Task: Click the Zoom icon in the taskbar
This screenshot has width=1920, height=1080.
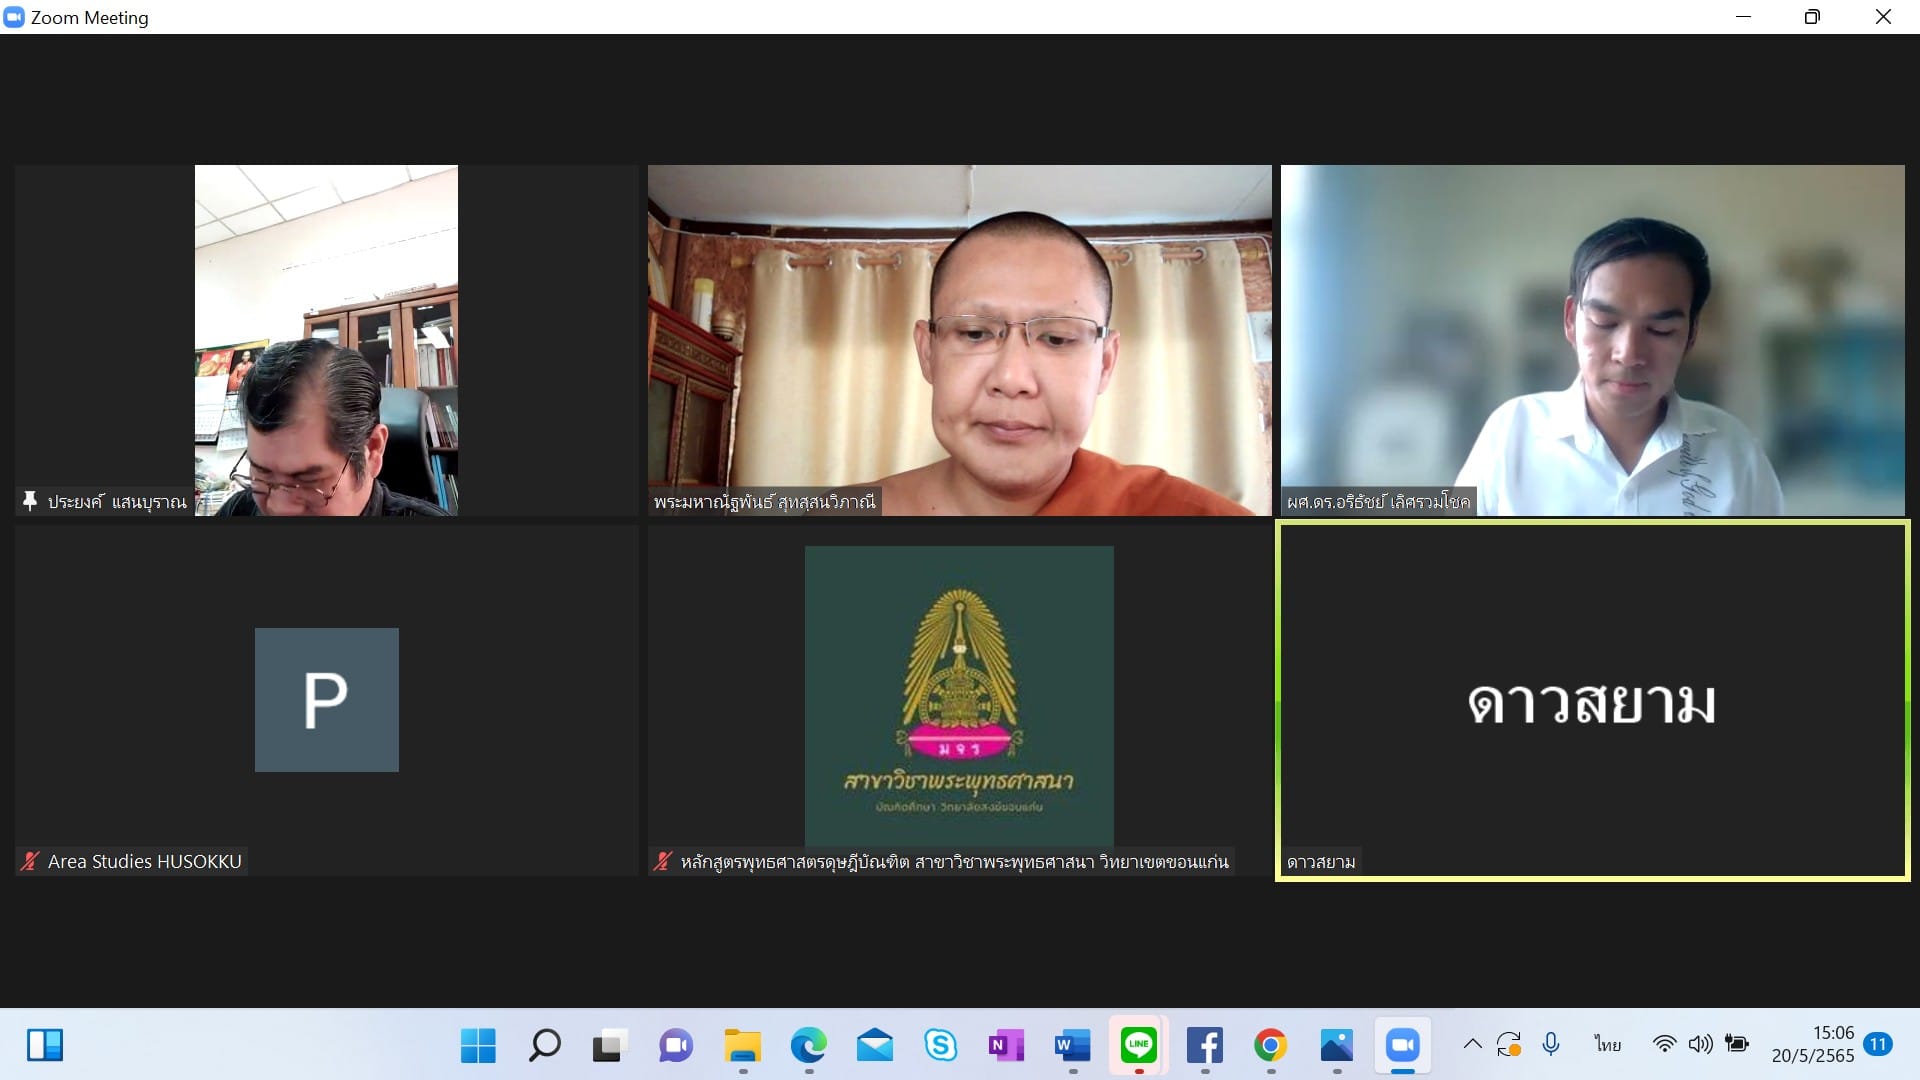Action: pos(1402,1046)
